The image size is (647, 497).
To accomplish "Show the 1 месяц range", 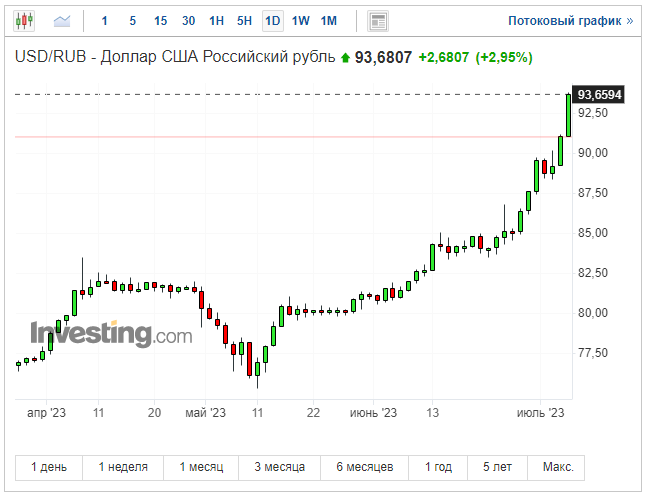I will coord(201,467).
